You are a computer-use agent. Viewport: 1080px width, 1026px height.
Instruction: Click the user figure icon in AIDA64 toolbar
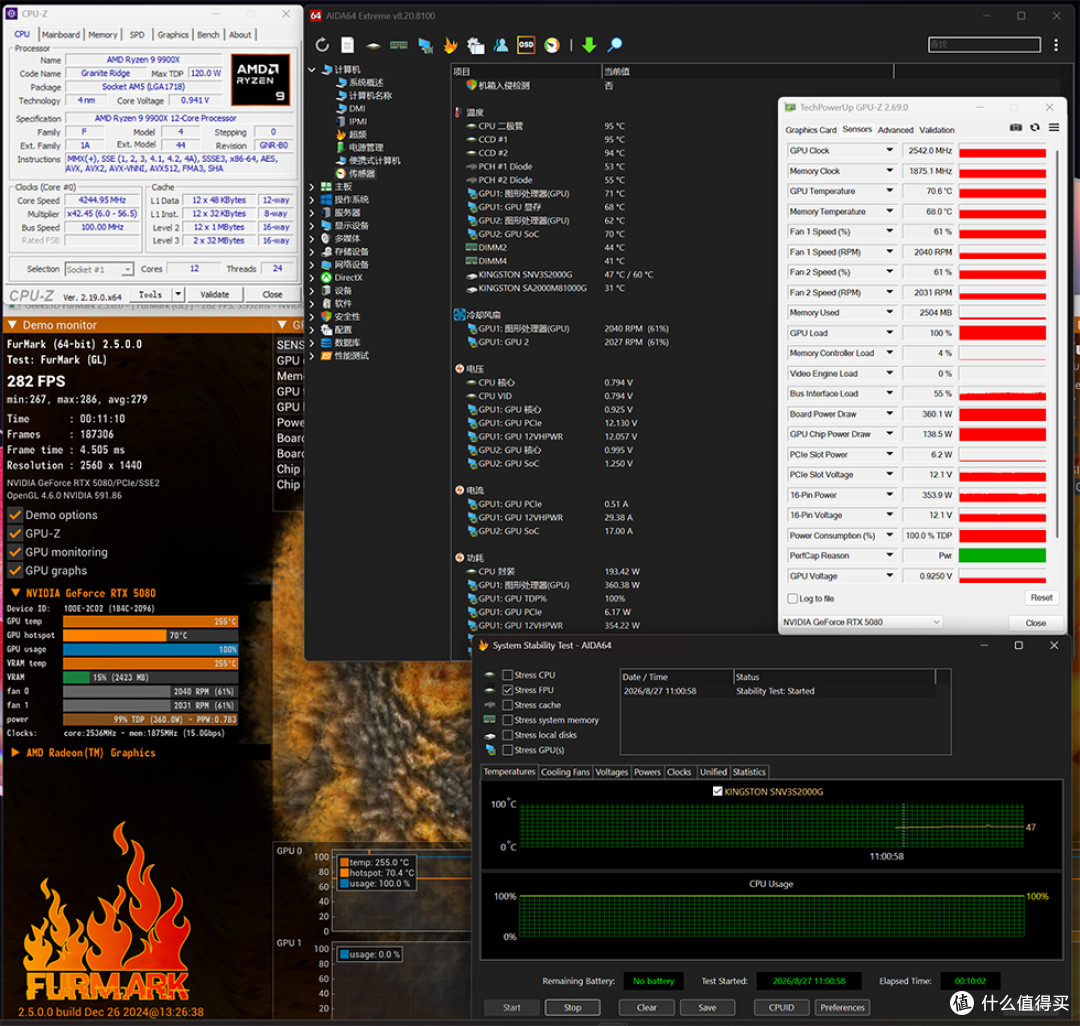pyautogui.click(x=501, y=45)
